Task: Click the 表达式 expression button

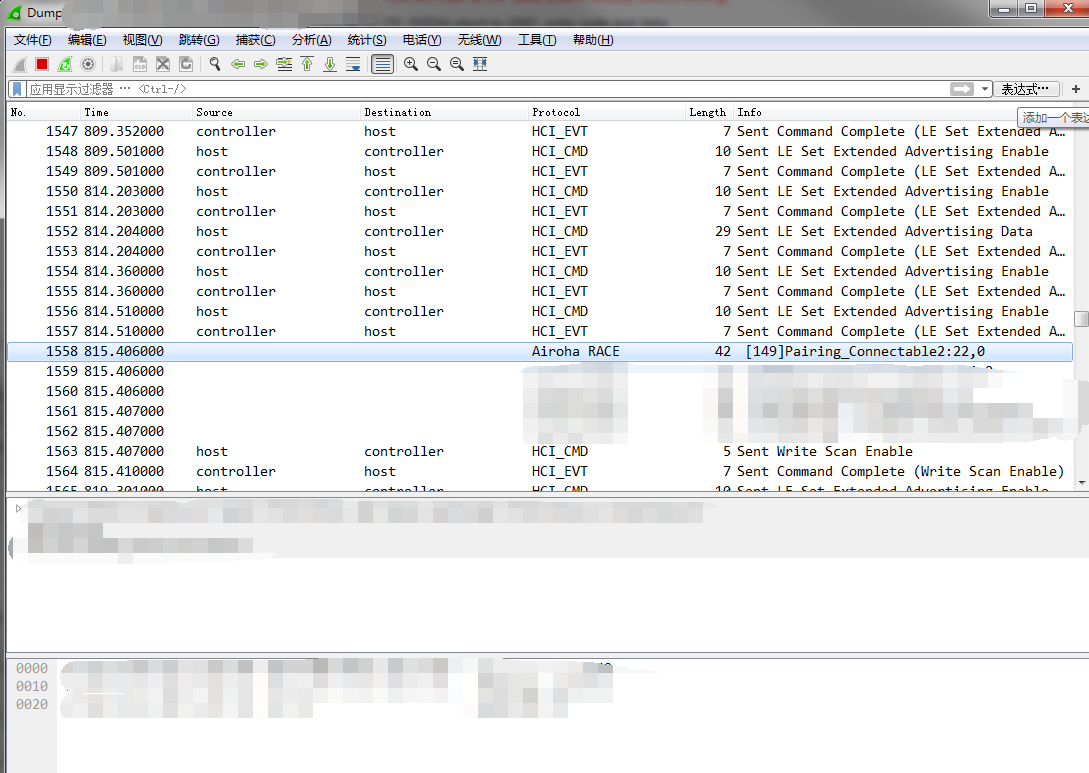Action: 1026,89
